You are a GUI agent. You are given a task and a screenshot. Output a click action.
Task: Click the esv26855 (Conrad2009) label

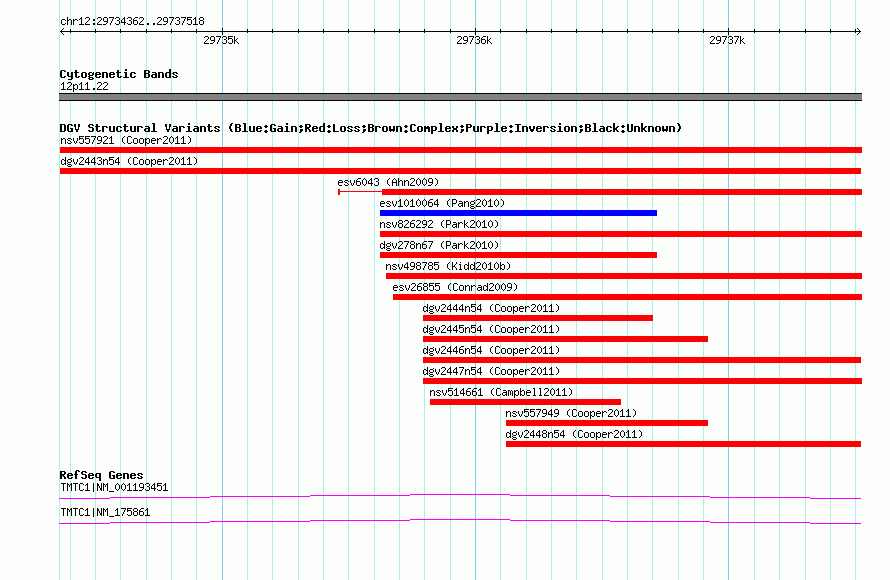tap(455, 287)
